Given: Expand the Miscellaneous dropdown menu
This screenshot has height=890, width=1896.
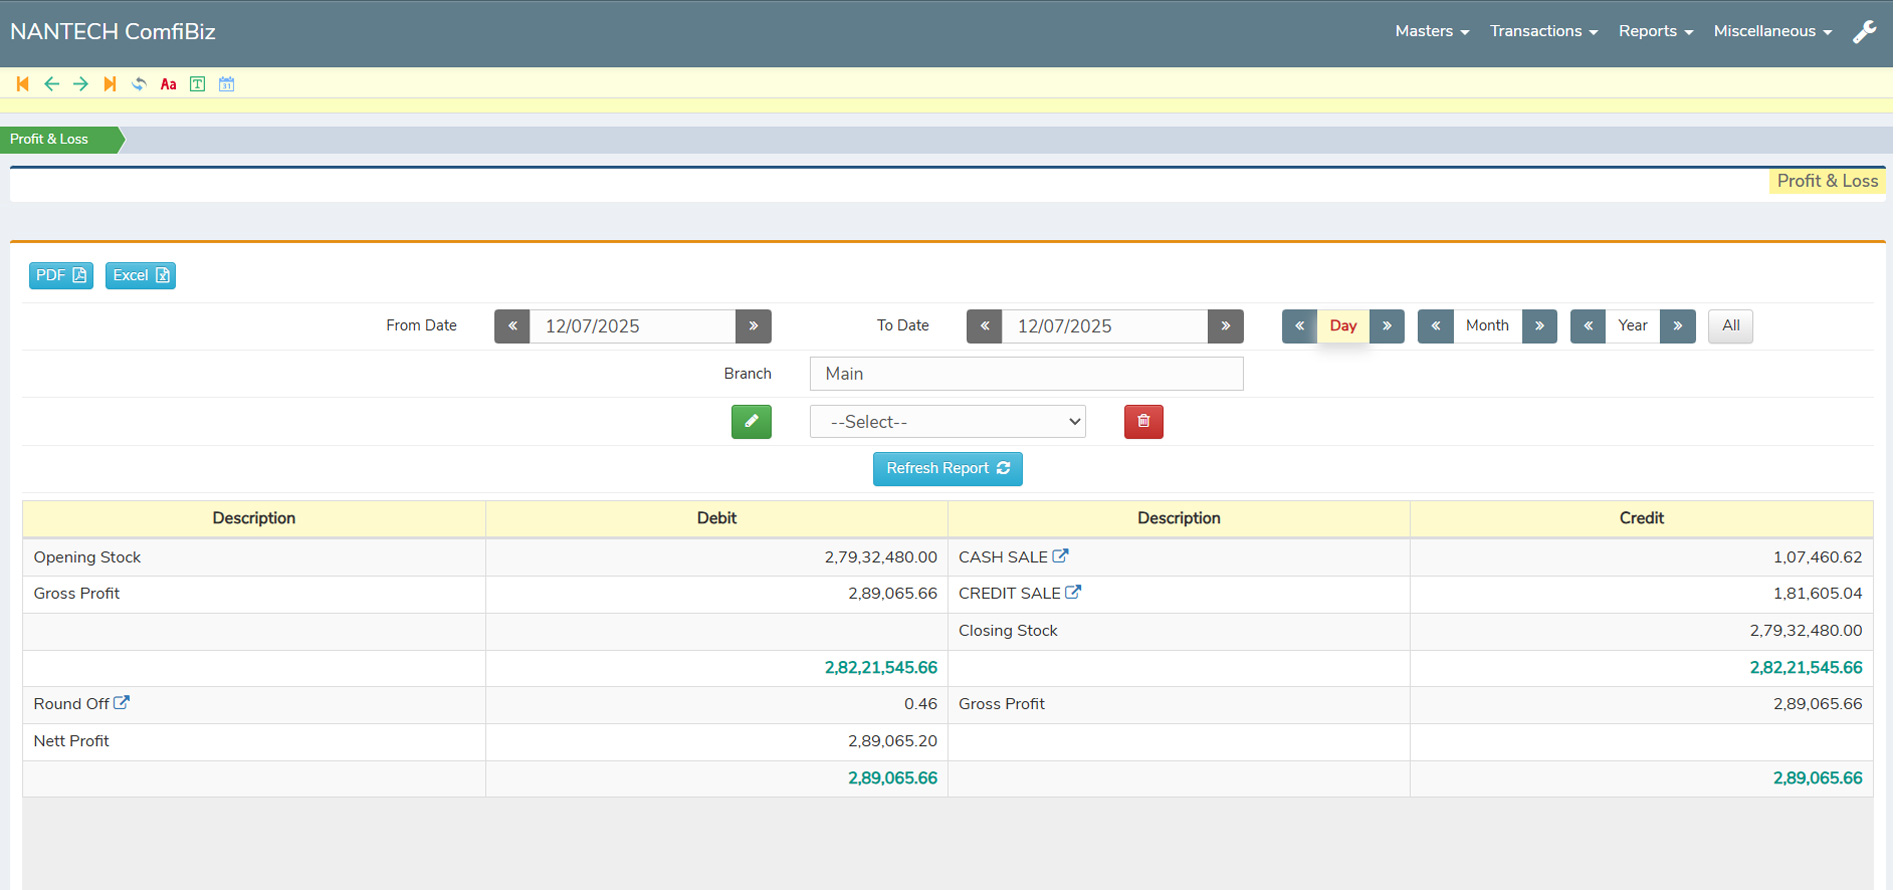Looking at the screenshot, I should click(x=1772, y=32).
